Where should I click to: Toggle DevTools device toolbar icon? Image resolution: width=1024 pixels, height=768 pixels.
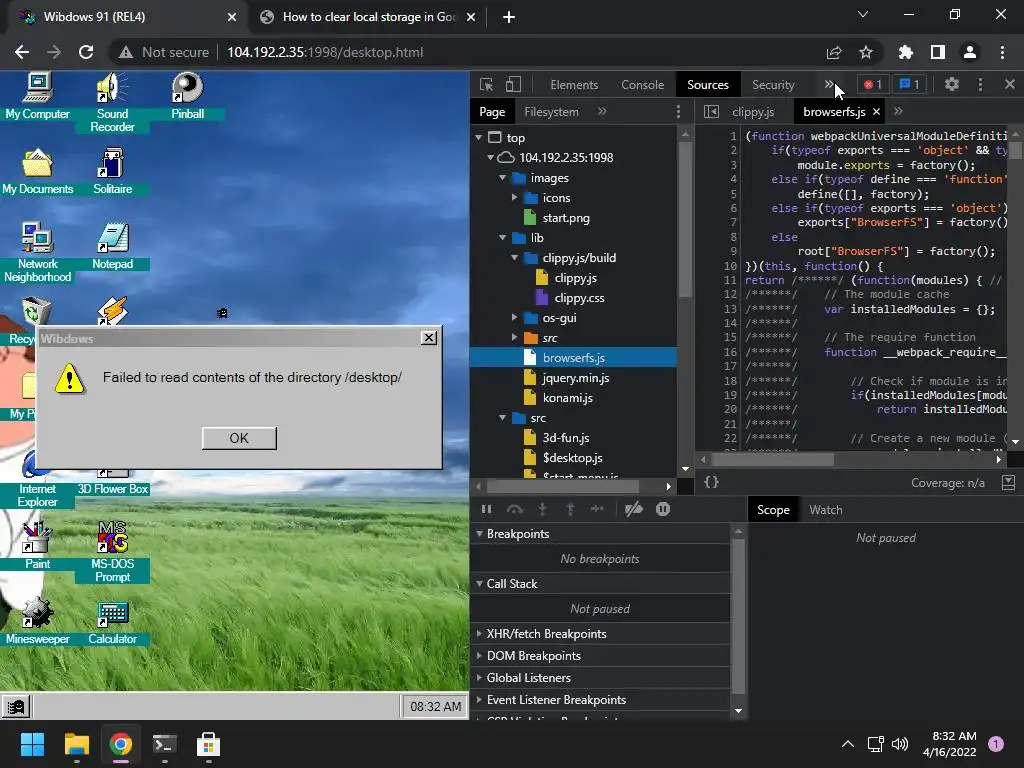click(513, 85)
